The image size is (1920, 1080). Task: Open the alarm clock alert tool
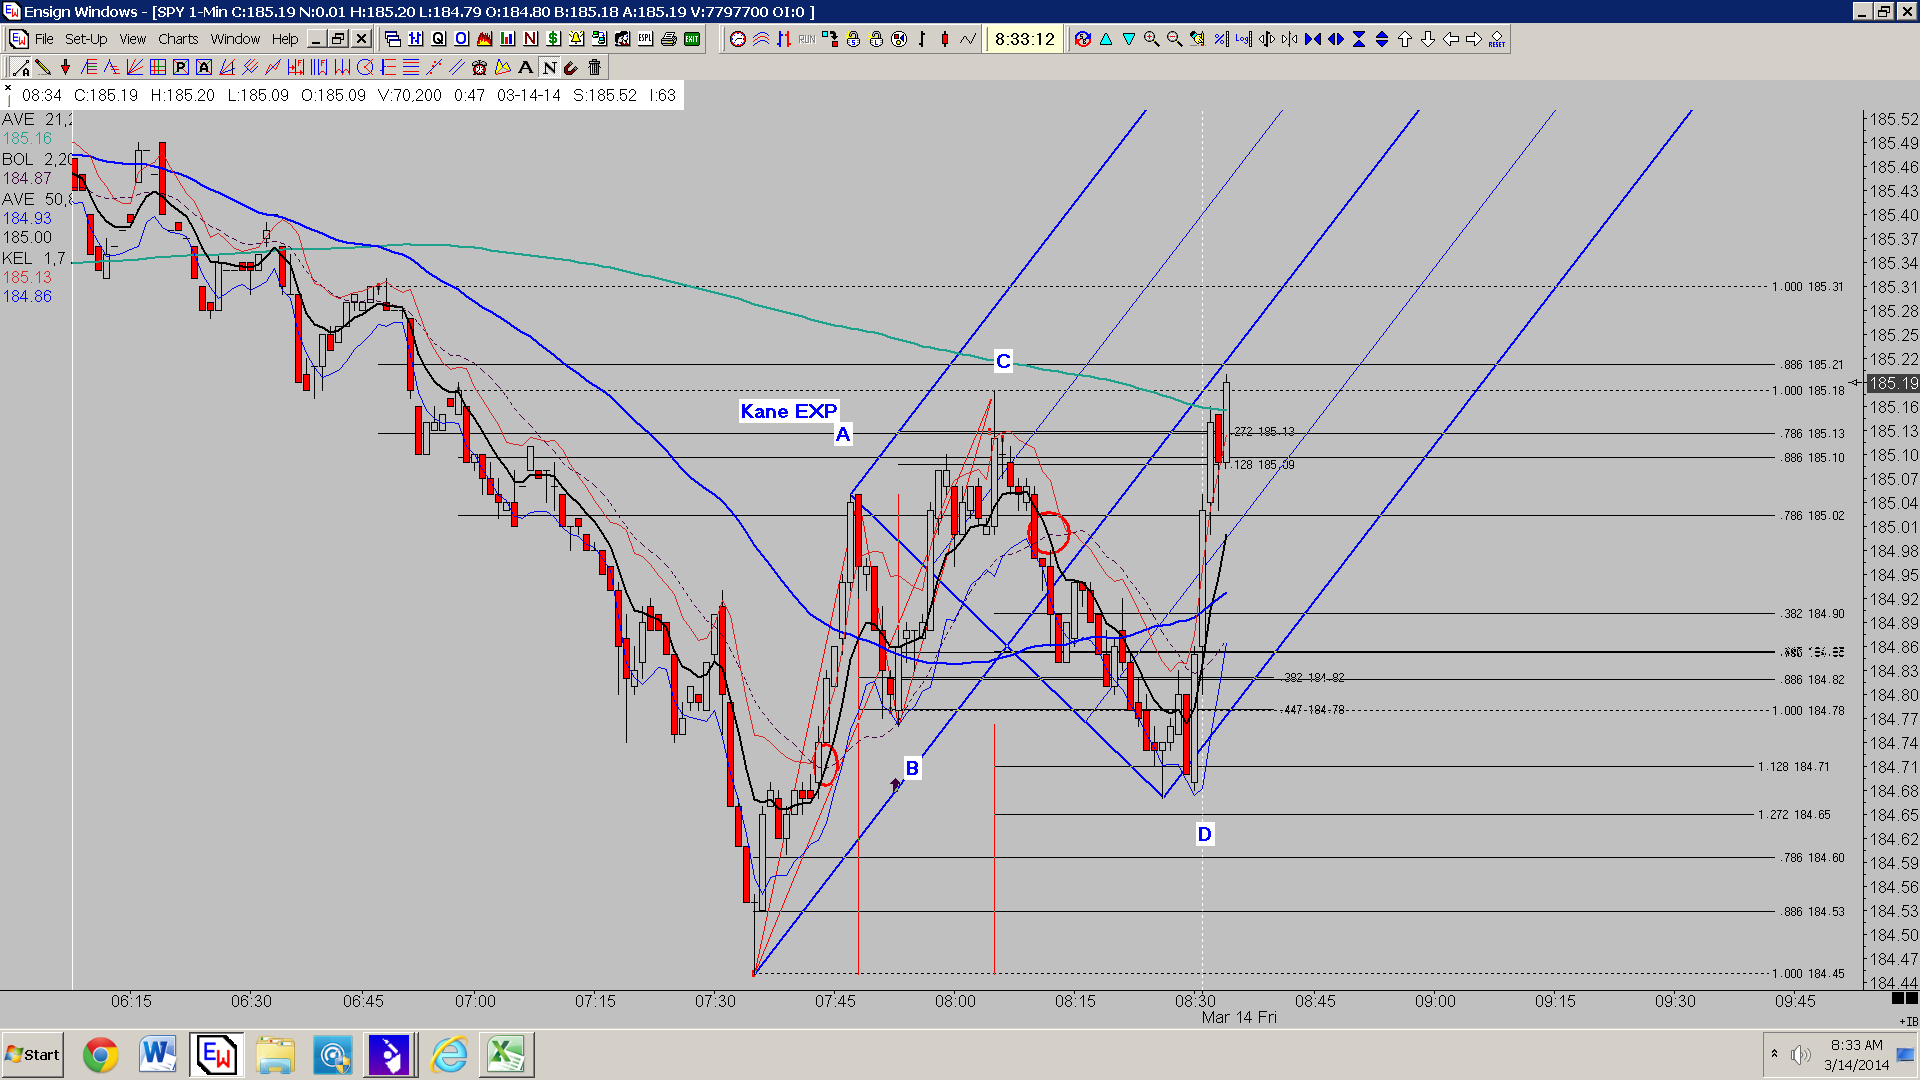[x=479, y=67]
